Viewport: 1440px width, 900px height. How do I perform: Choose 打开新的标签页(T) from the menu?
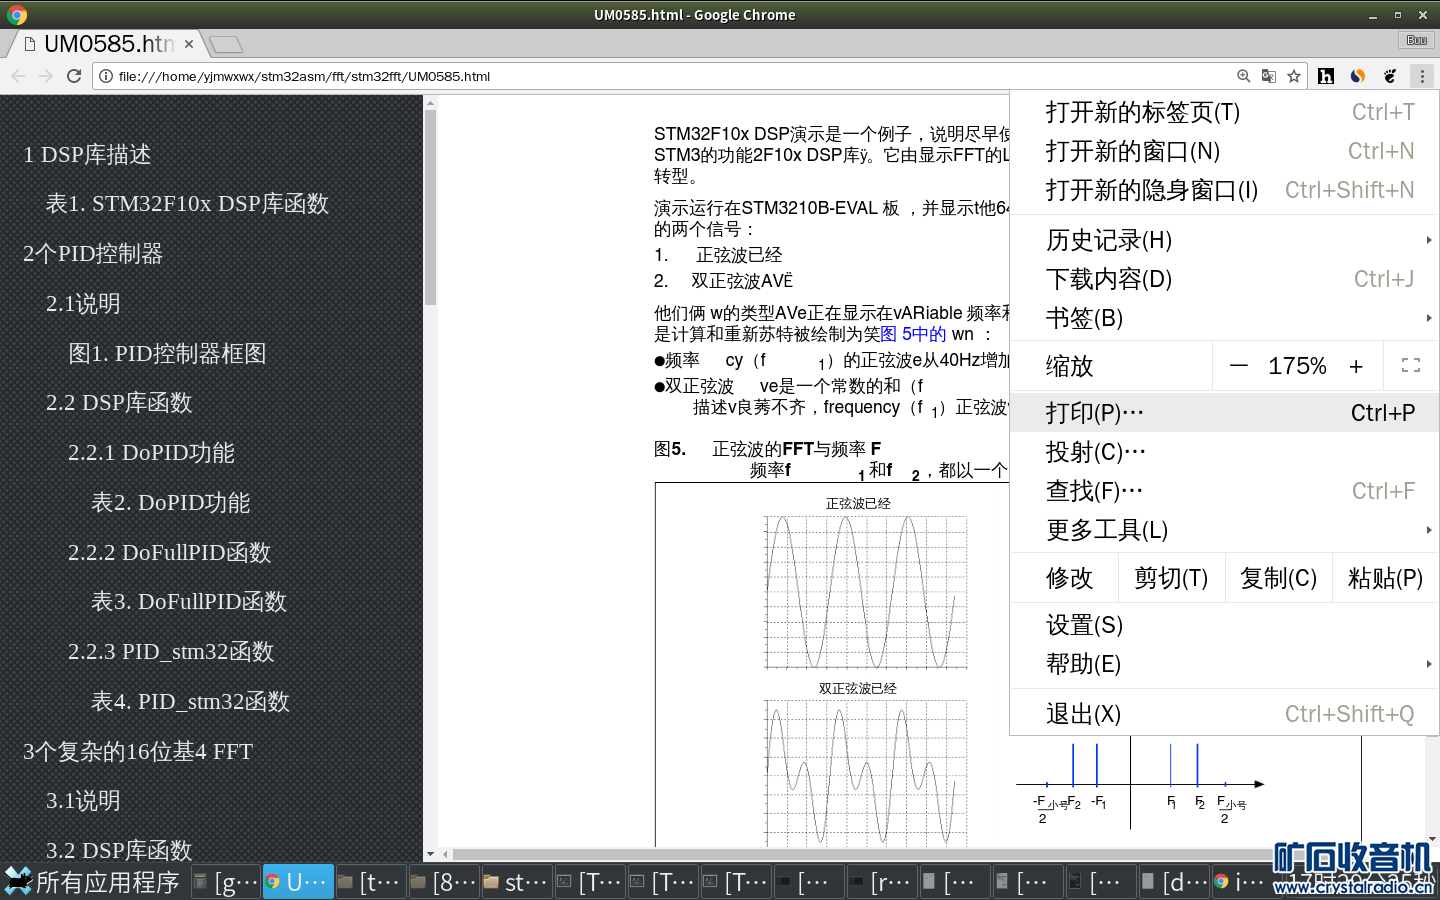pos(1224,112)
